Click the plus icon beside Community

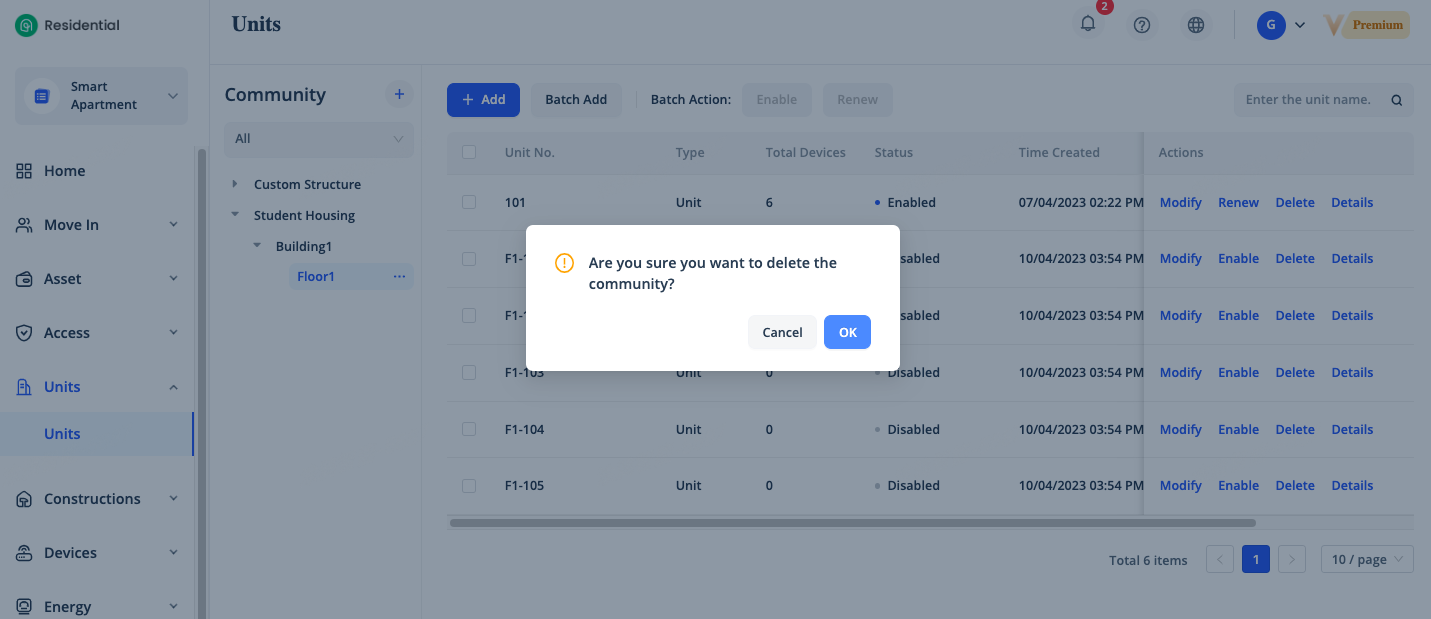point(399,94)
